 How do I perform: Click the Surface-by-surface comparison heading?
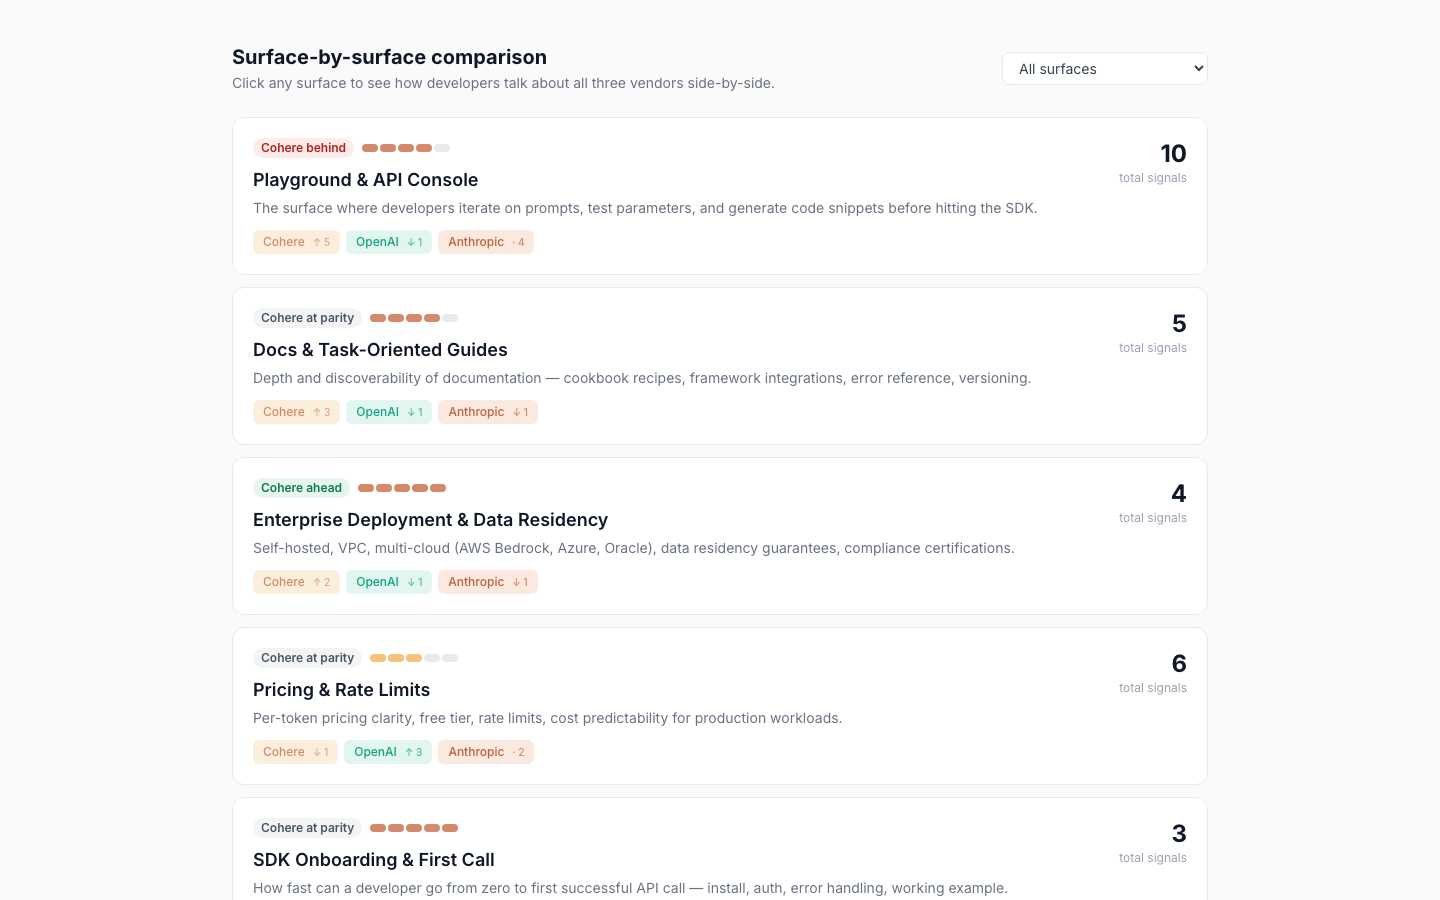click(x=389, y=57)
